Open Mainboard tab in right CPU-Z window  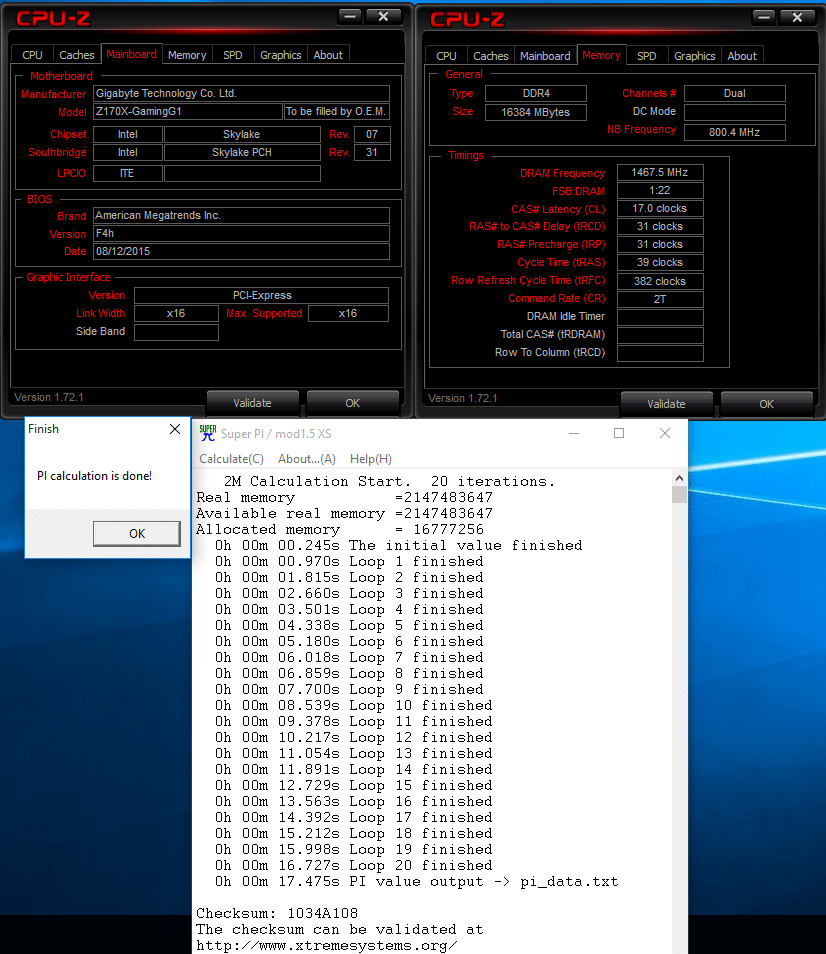545,56
